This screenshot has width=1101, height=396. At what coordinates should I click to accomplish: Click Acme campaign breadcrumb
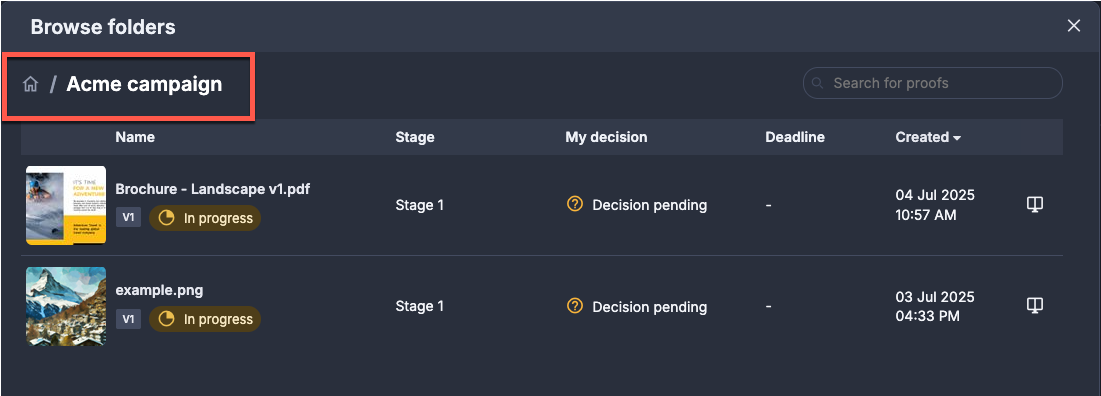(x=144, y=84)
